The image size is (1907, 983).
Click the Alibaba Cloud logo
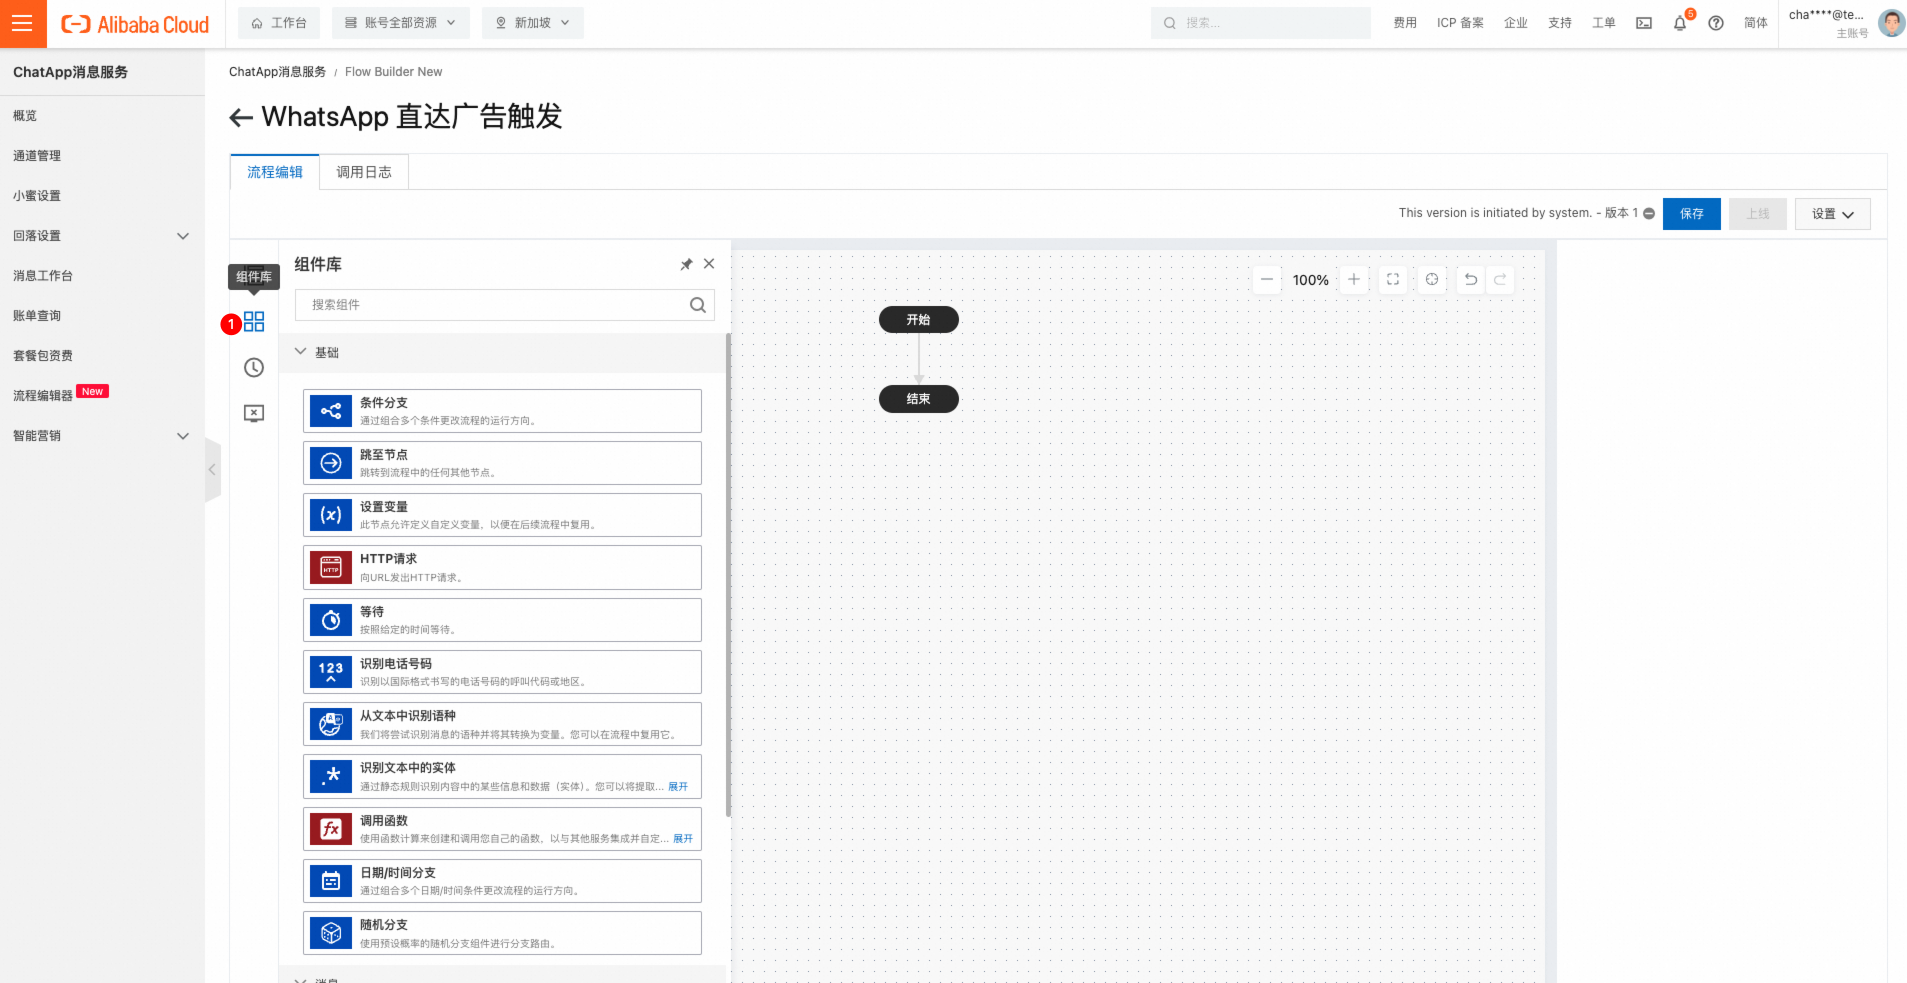click(135, 24)
